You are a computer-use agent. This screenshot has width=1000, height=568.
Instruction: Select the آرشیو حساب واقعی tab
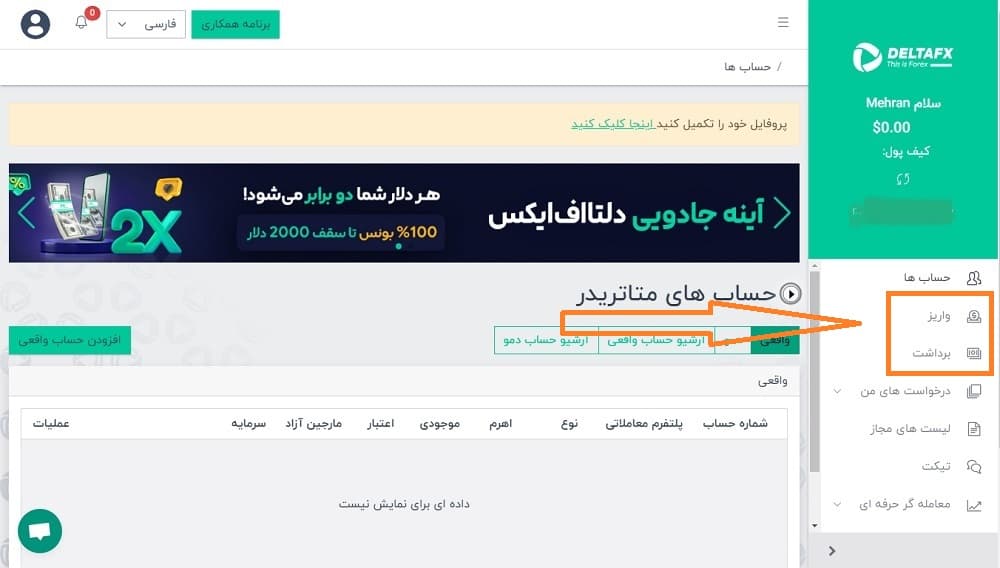[x=656, y=340]
